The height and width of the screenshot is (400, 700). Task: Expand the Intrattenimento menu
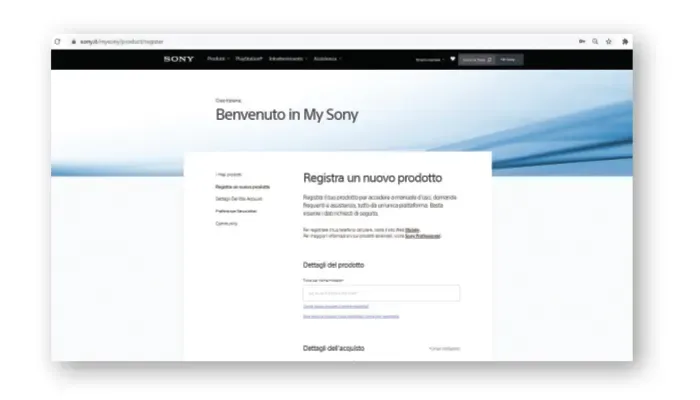(288, 60)
